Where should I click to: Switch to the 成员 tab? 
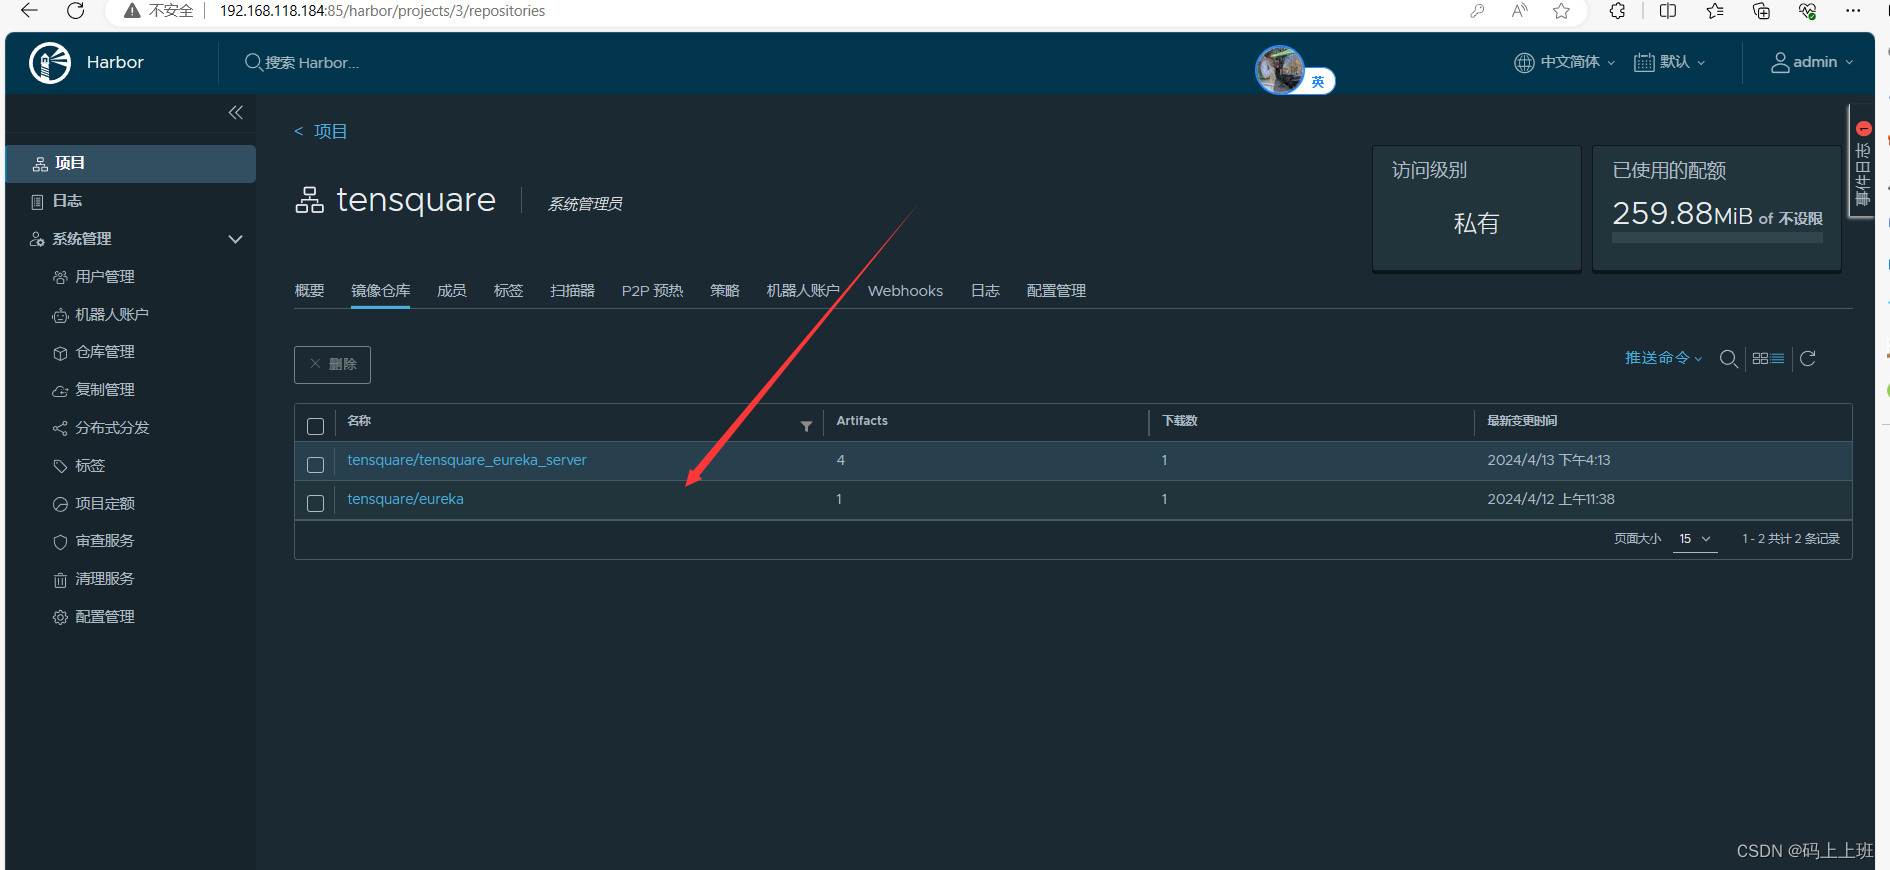pyautogui.click(x=452, y=291)
